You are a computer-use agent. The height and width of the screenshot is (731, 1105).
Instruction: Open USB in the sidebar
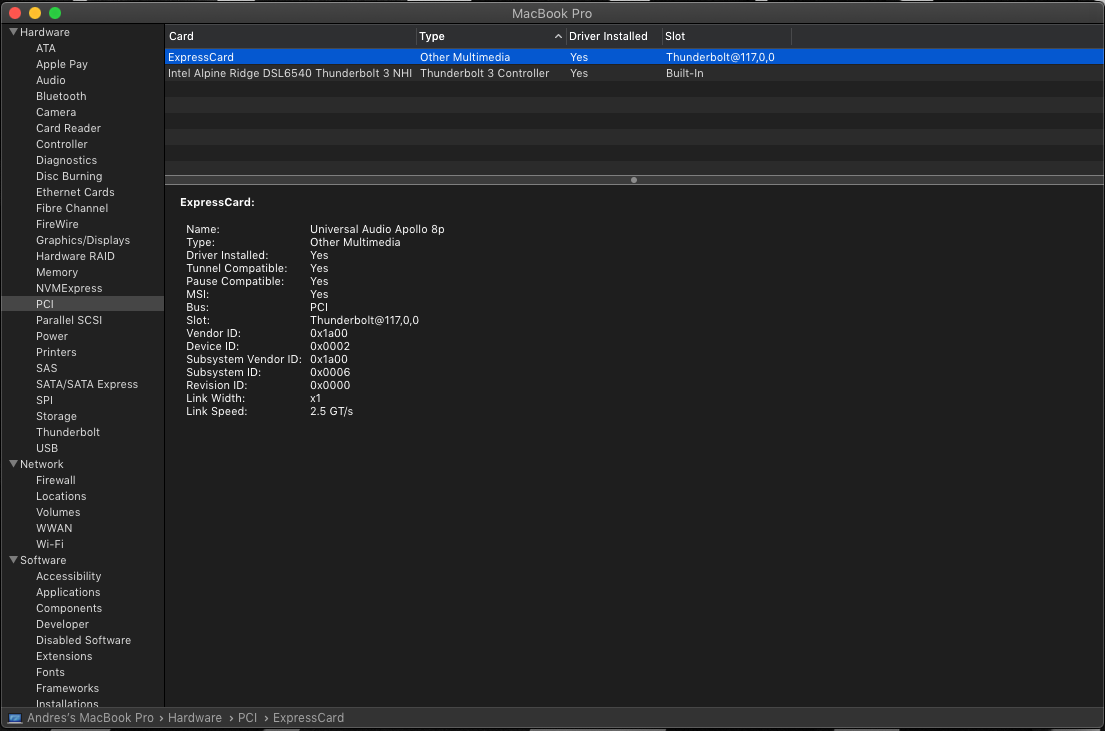47,448
